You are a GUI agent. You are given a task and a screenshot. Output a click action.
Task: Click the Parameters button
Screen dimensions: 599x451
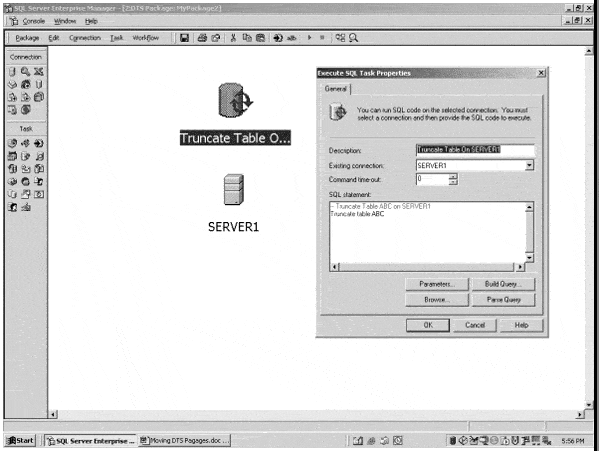[x=437, y=284]
